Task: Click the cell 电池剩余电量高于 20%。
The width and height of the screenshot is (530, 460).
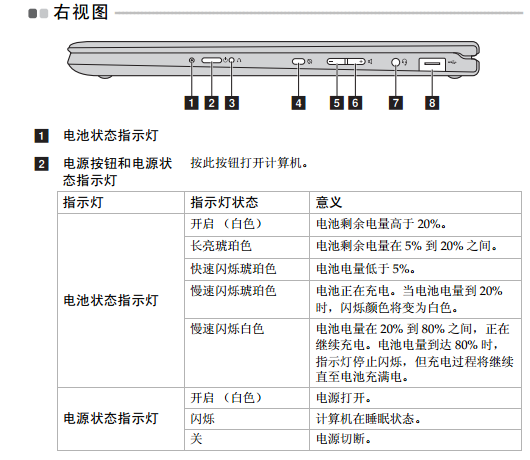Action: [x=415, y=225]
